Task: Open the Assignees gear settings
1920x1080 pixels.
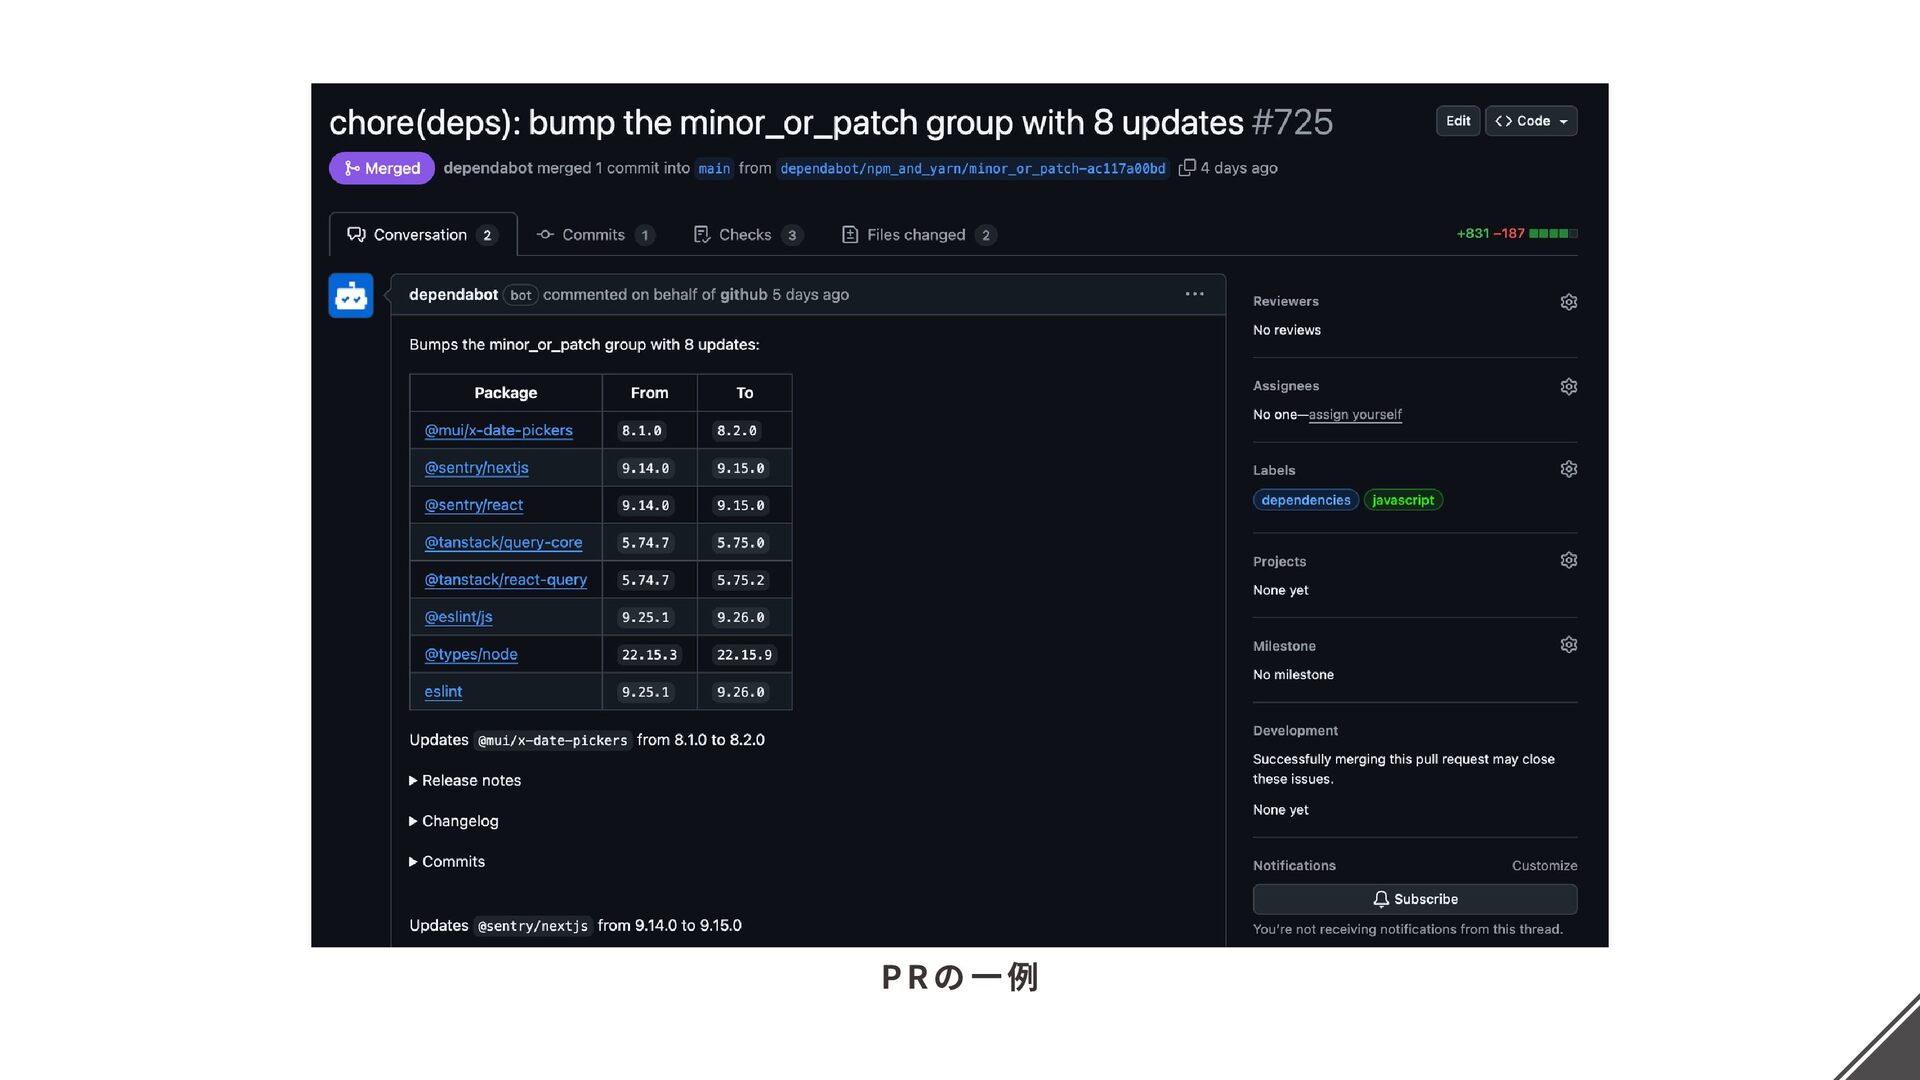Action: (x=1568, y=386)
